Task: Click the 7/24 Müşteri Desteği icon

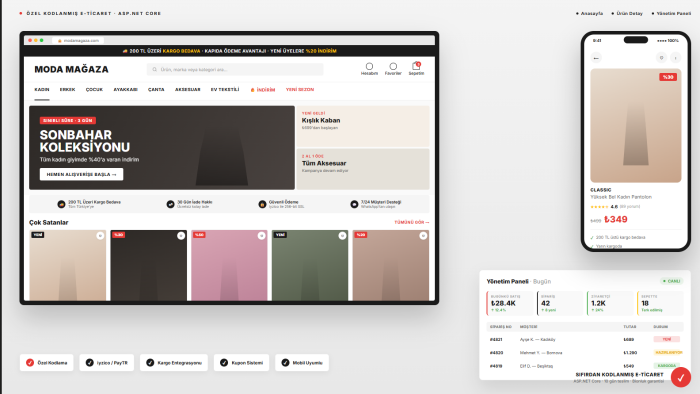Action: tap(354, 204)
